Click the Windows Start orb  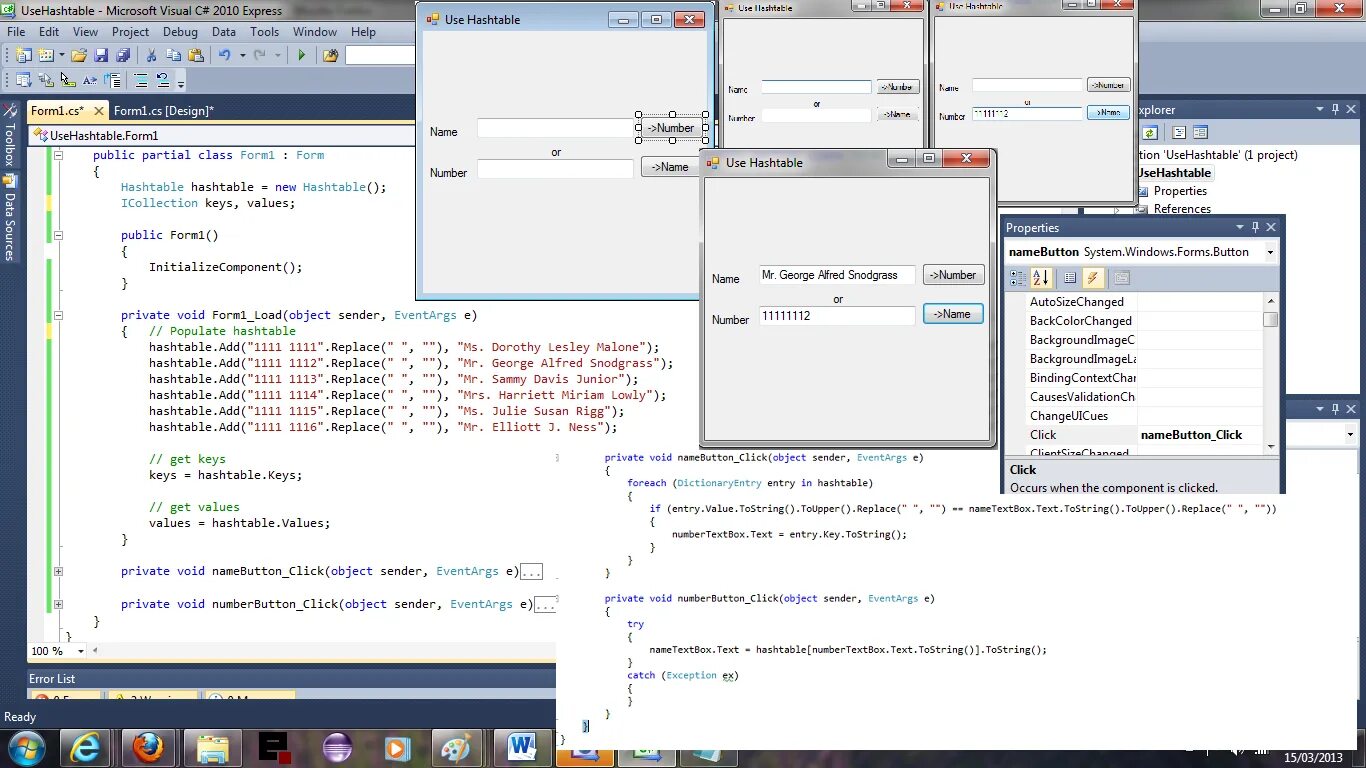(25, 747)
